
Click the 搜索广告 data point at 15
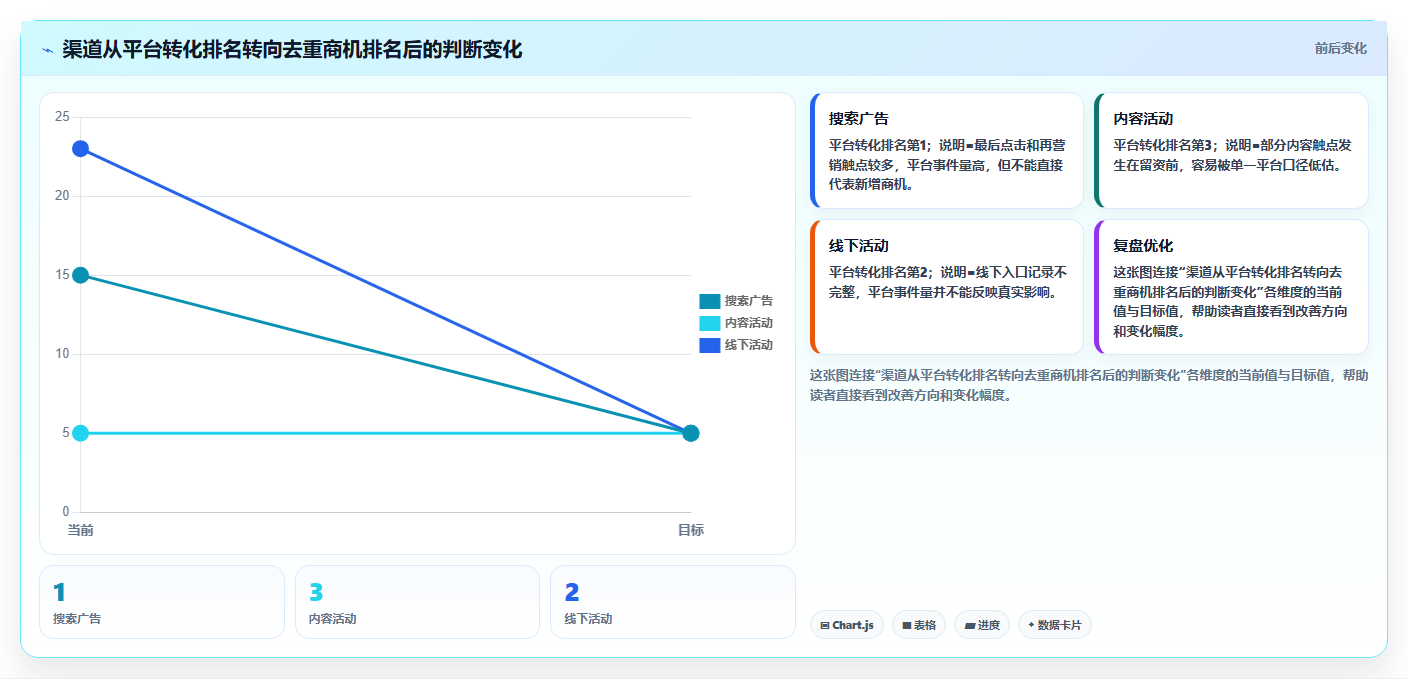[80, 275]
